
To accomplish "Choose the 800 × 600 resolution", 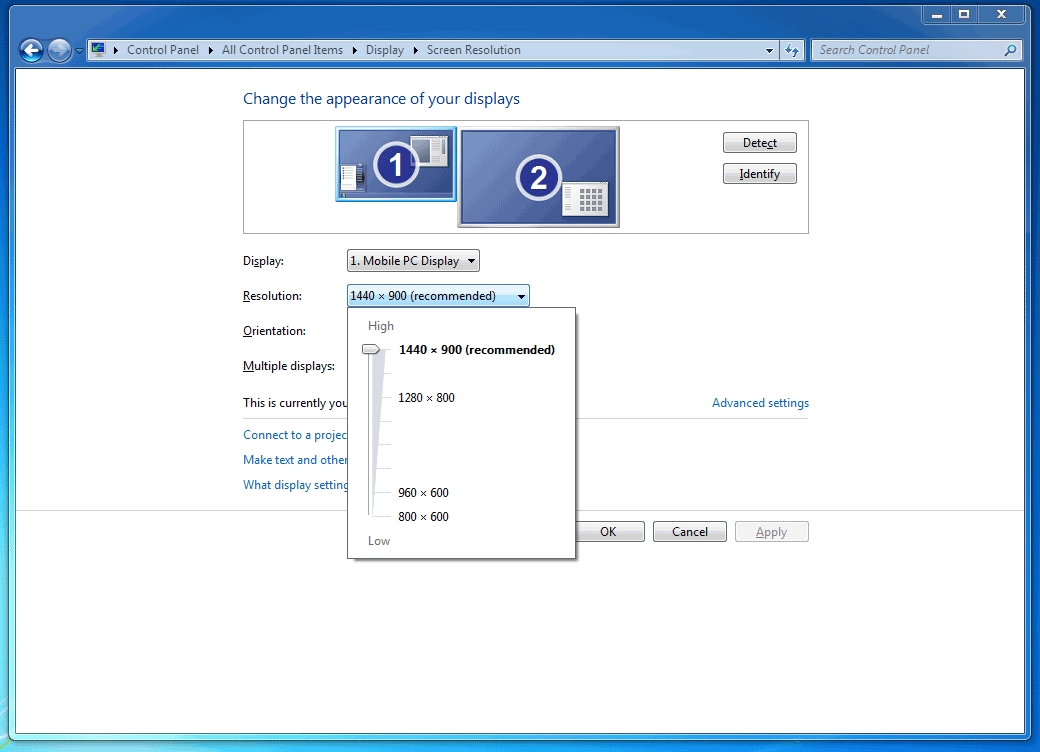I will pos(423,517).
